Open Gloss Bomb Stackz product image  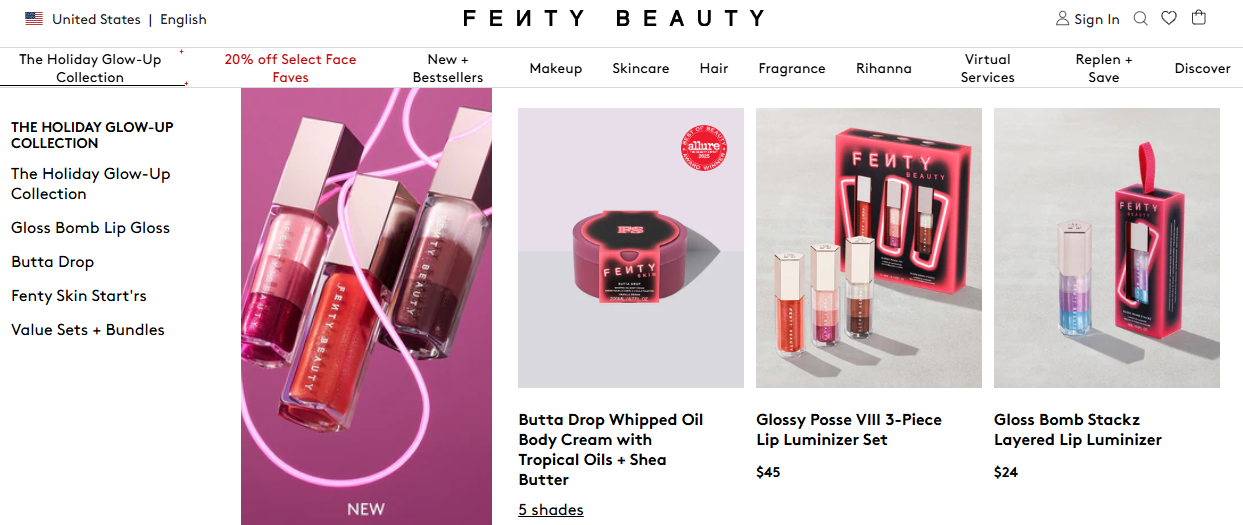click(x=1107, y=247)
